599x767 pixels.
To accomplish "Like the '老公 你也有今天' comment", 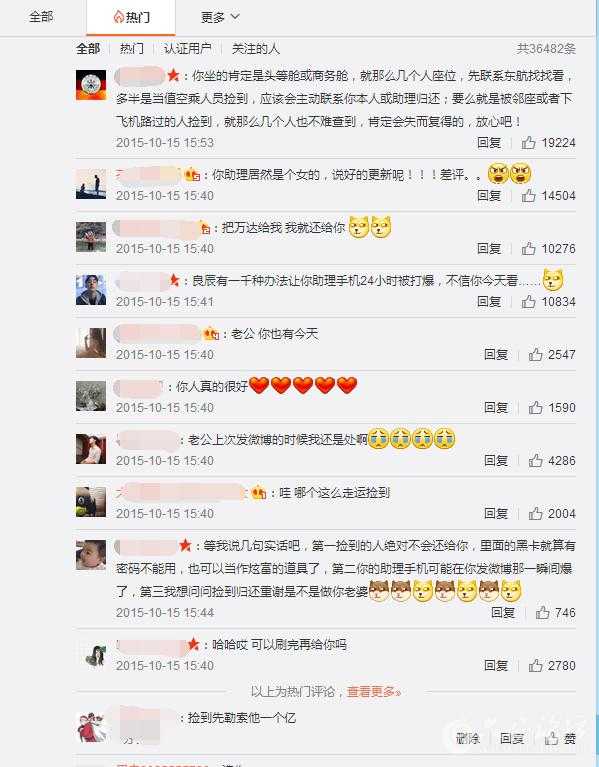I will (x=535, y=355).
